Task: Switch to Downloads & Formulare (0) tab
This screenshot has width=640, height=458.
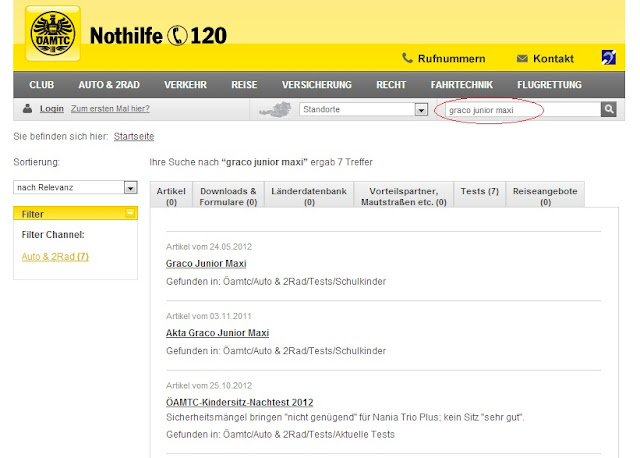Action: (x=228, y=196)
